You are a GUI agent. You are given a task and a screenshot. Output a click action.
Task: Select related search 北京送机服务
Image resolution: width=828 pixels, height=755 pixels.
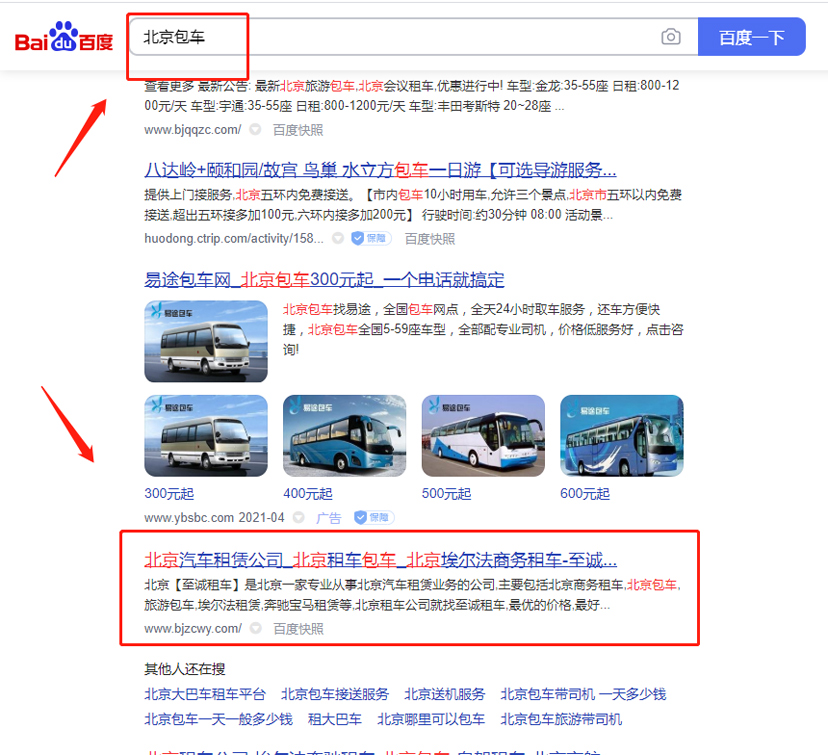[x=445, y=694]
